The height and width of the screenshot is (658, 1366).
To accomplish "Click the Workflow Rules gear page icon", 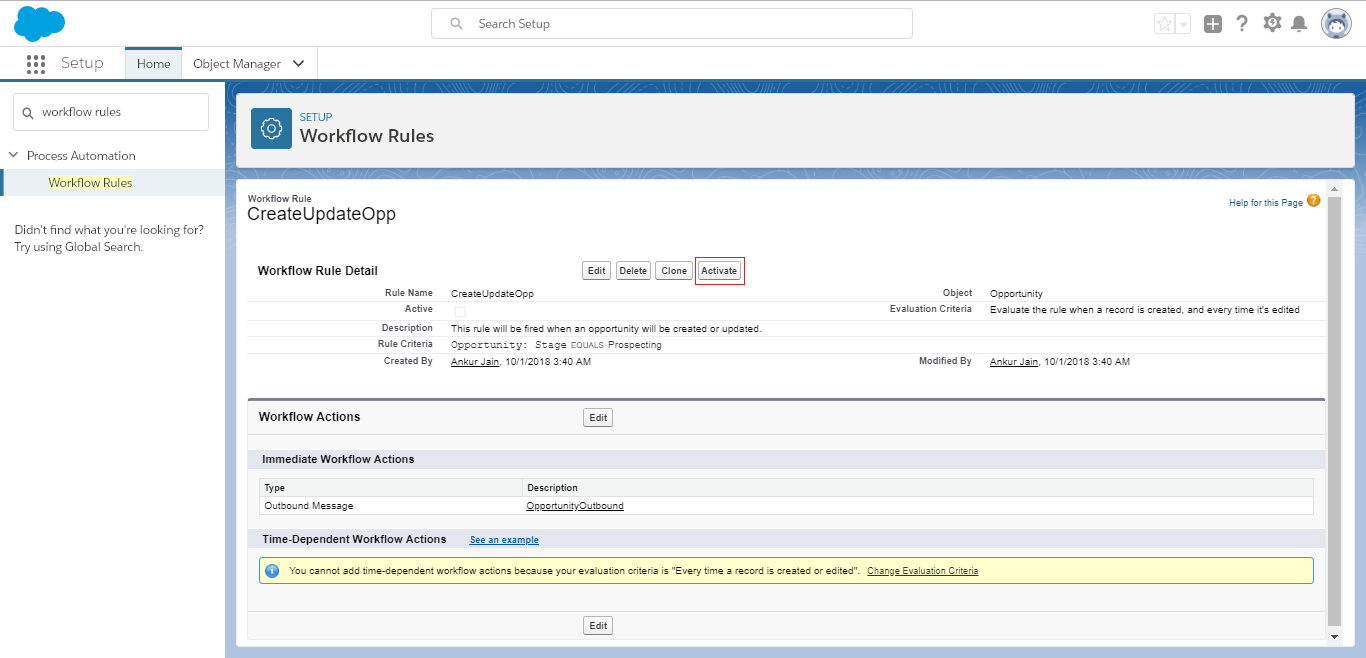I will pyautogui.click(x=271, y=128).
